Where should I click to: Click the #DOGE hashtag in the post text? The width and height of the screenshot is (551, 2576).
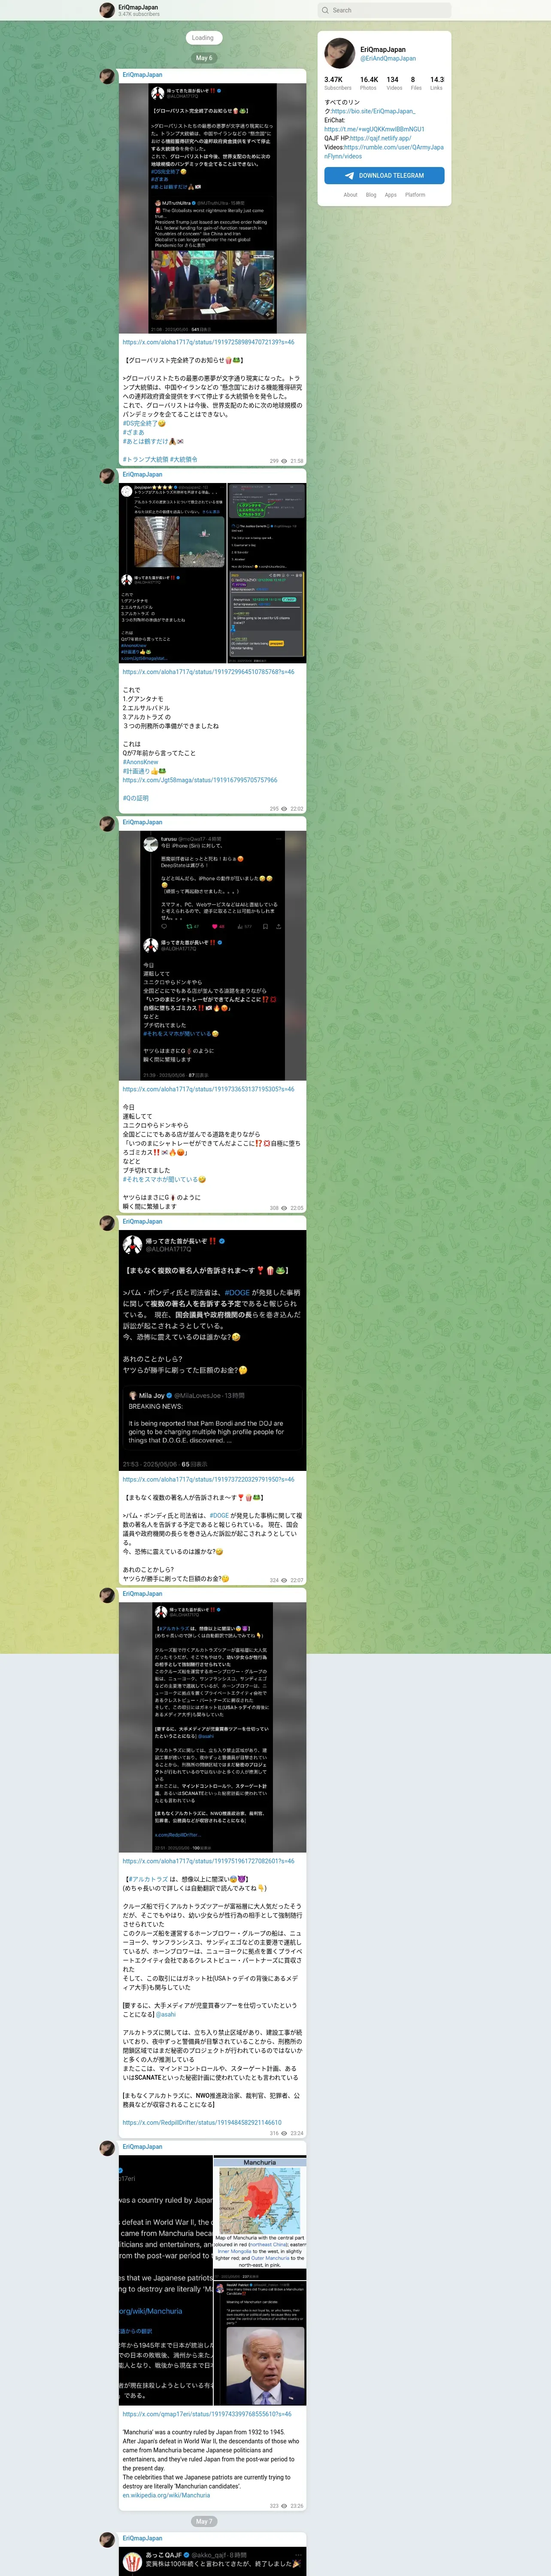(x=219, y=1516)
